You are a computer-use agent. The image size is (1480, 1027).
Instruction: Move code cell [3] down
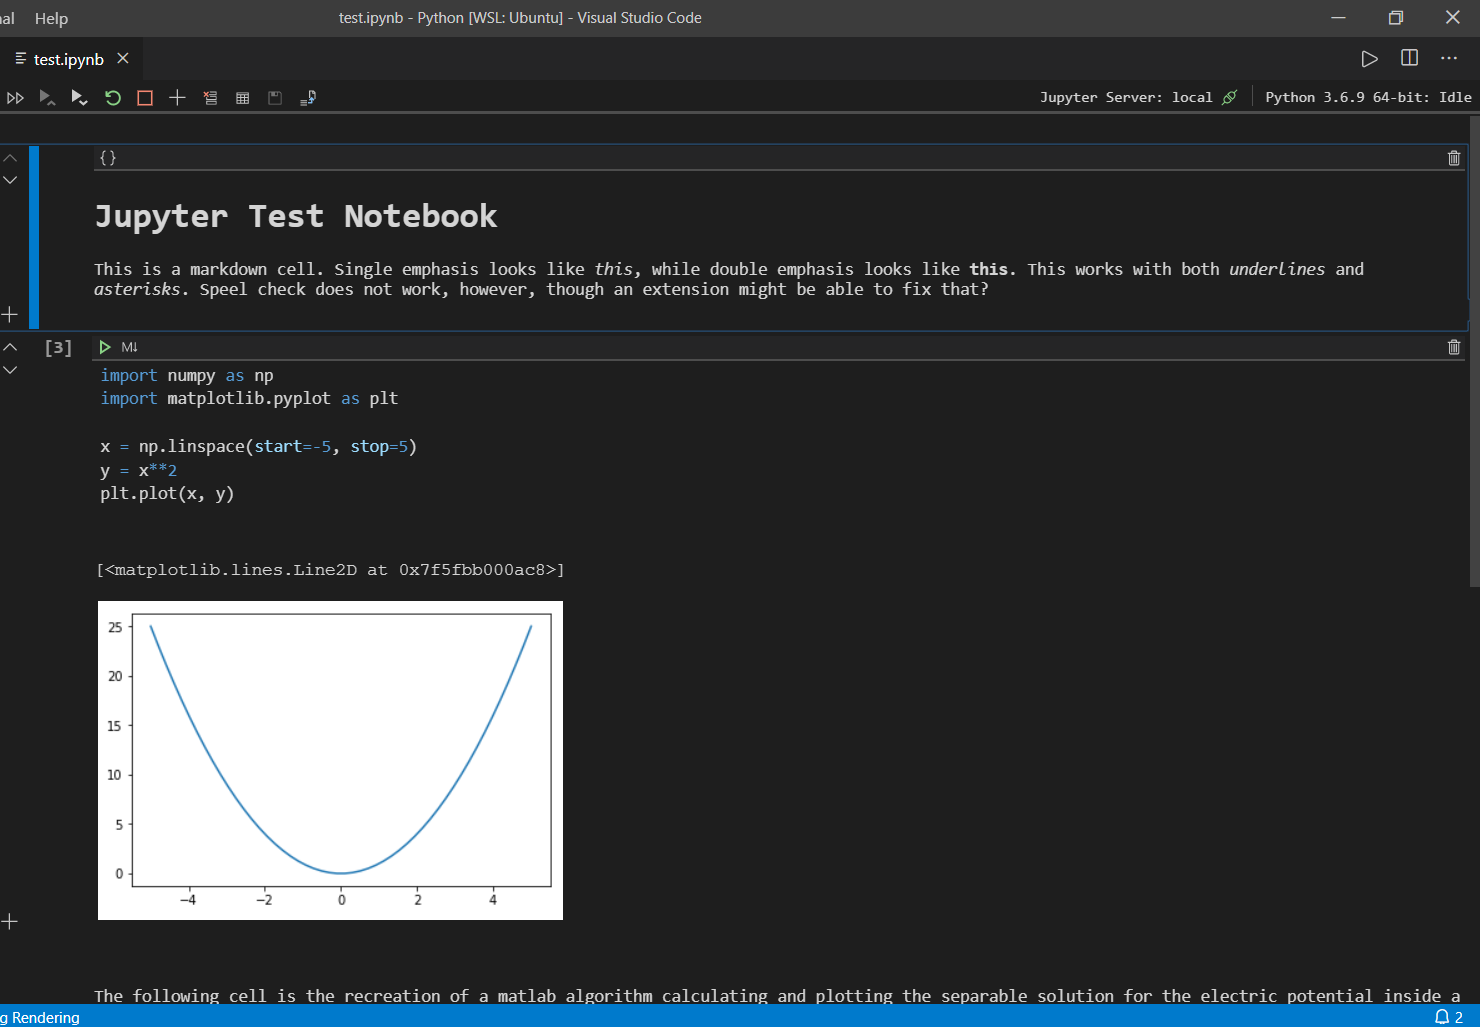[x=10, y=370]
